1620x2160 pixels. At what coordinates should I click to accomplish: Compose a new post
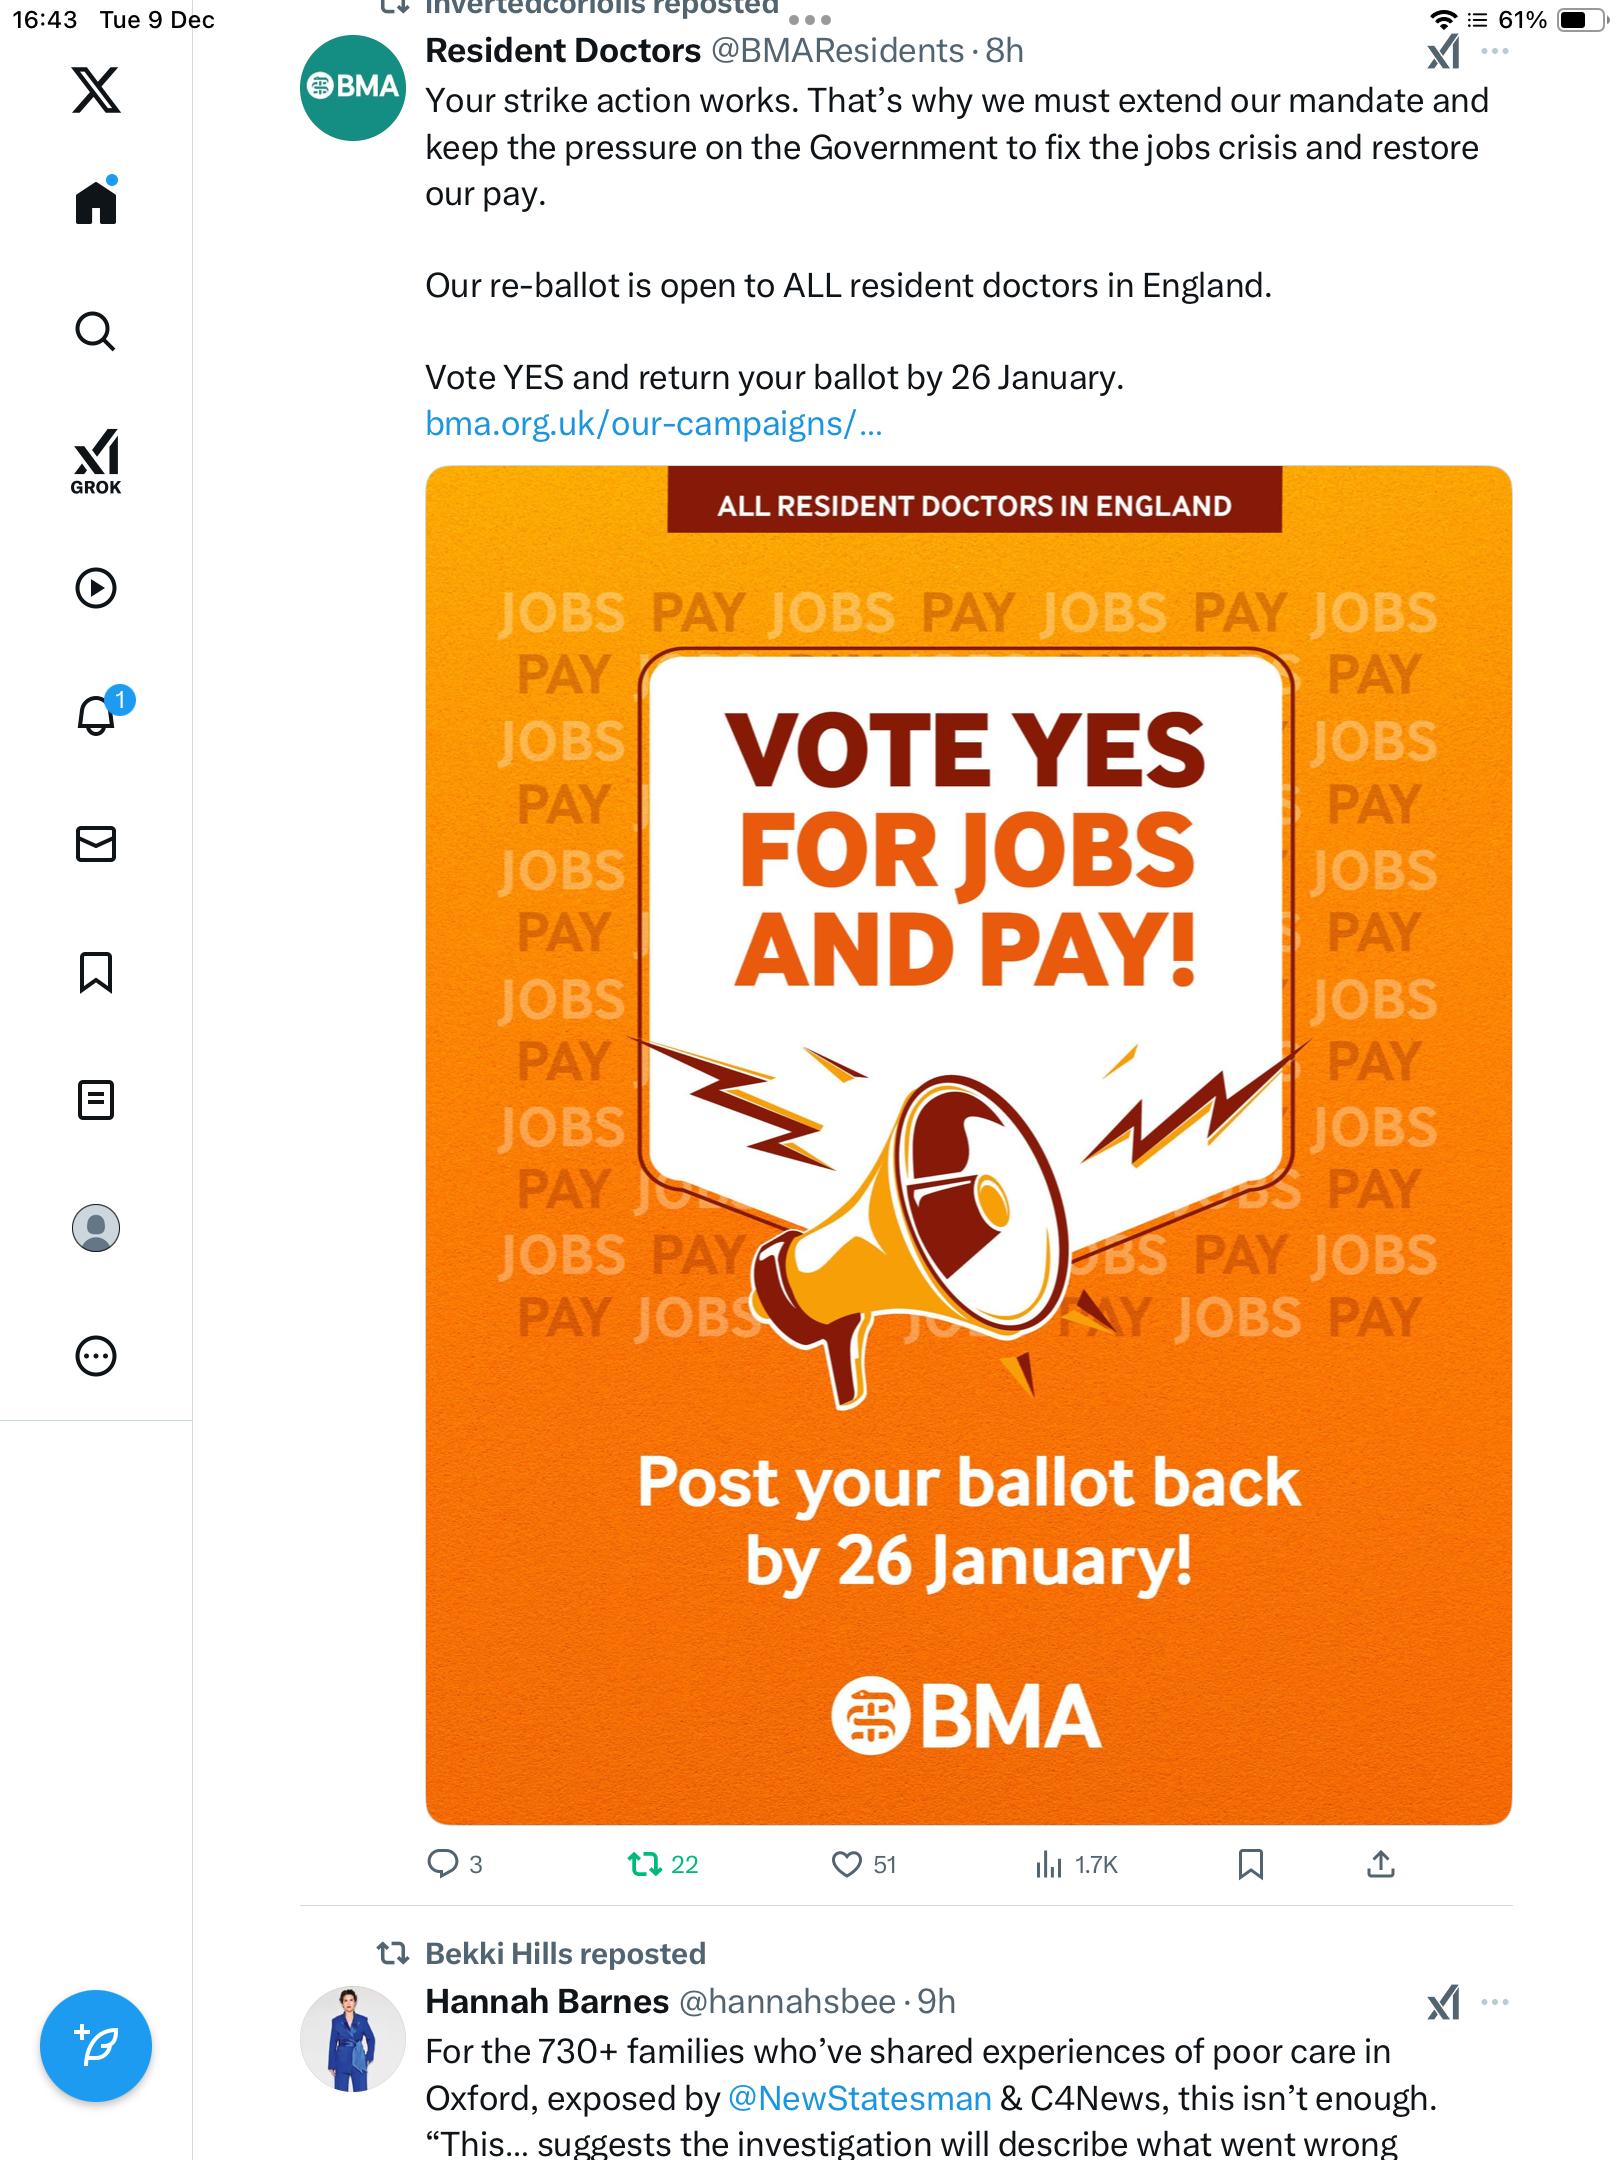click(96, 2046)
